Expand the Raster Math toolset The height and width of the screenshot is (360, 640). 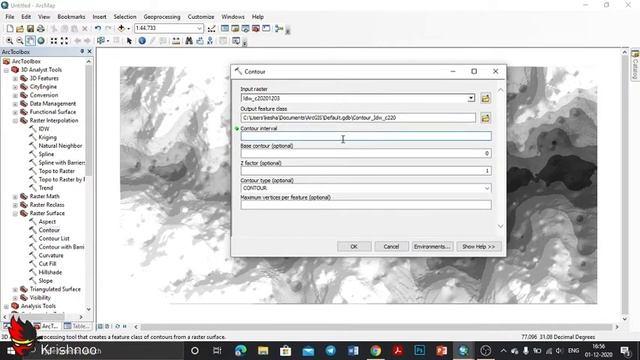pos(15,196)
